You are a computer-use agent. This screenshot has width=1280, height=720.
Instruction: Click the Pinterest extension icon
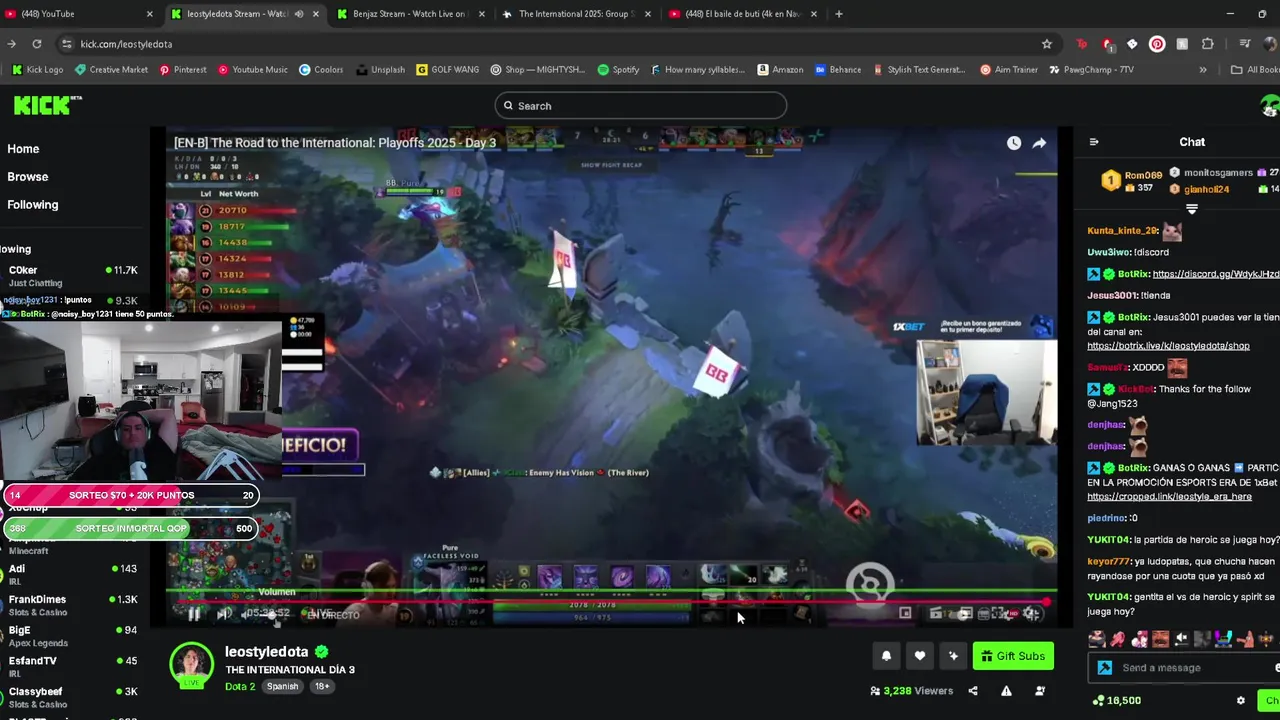[1157, 44]
